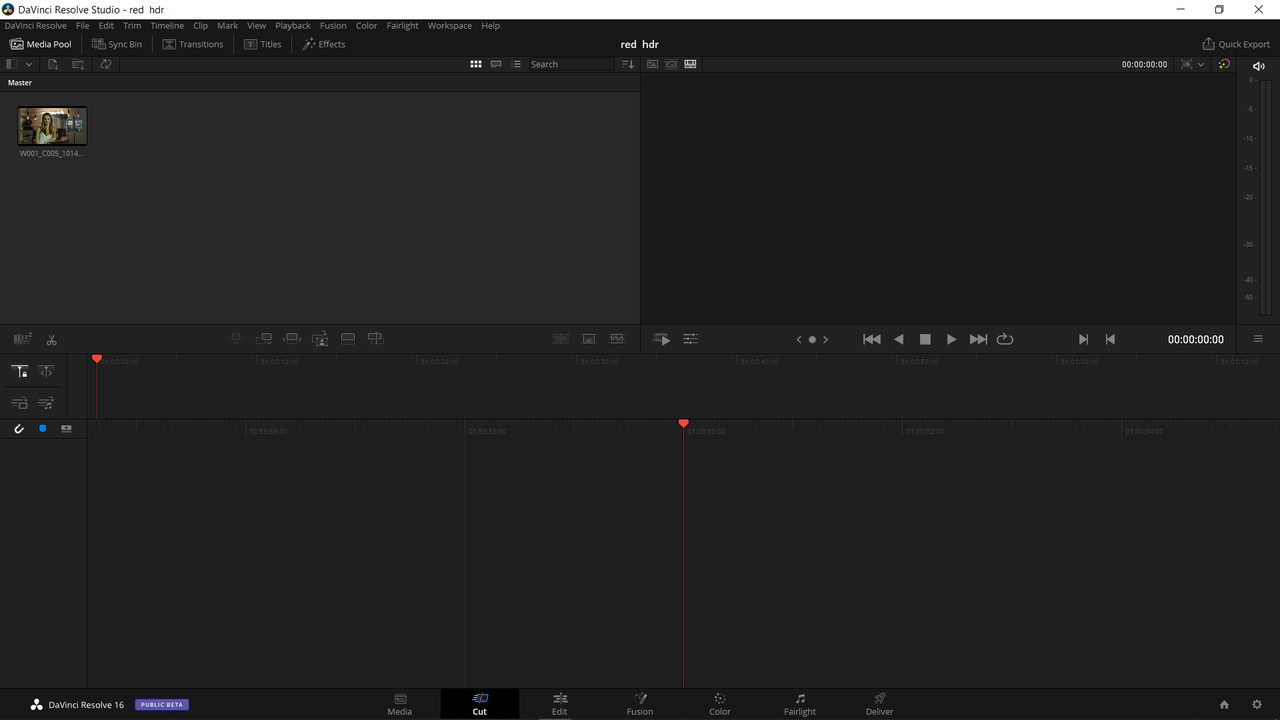Open the Workspace menu
The width and height of the screenshot is (1280, 720).
pos(450,26)
